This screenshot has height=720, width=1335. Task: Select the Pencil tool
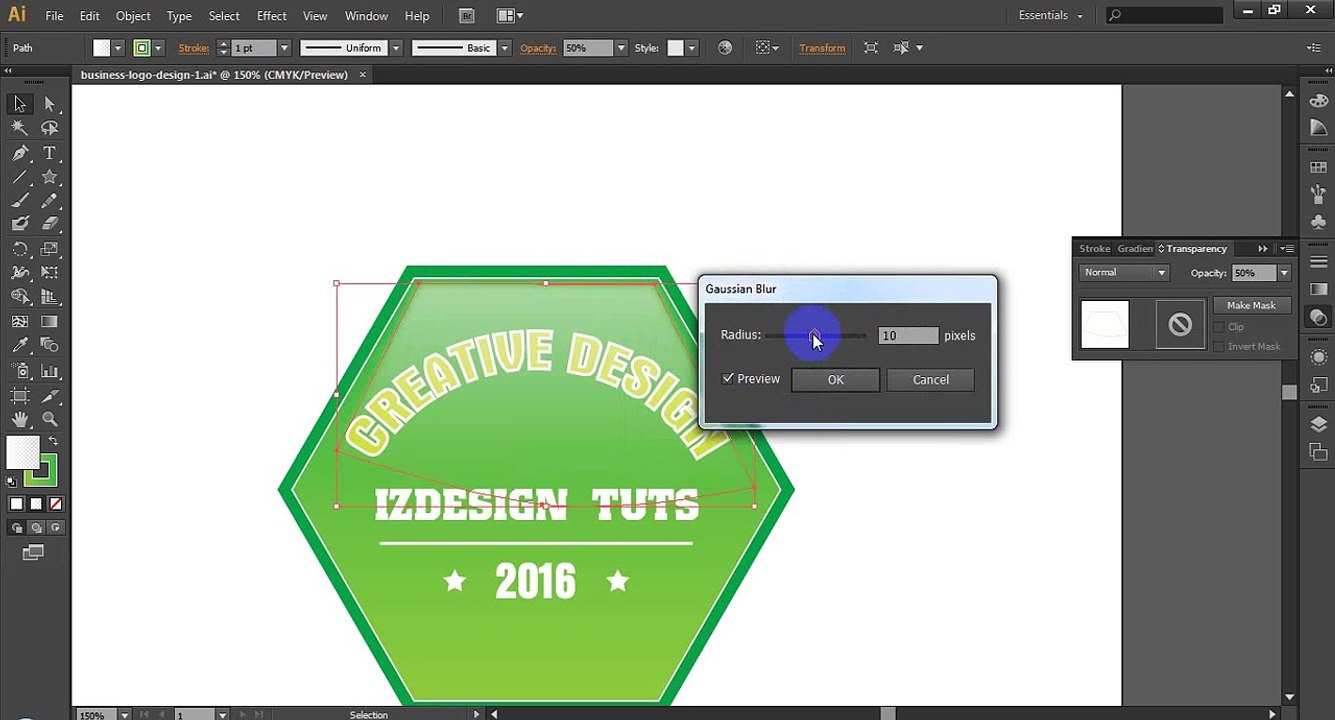point(49,201)
